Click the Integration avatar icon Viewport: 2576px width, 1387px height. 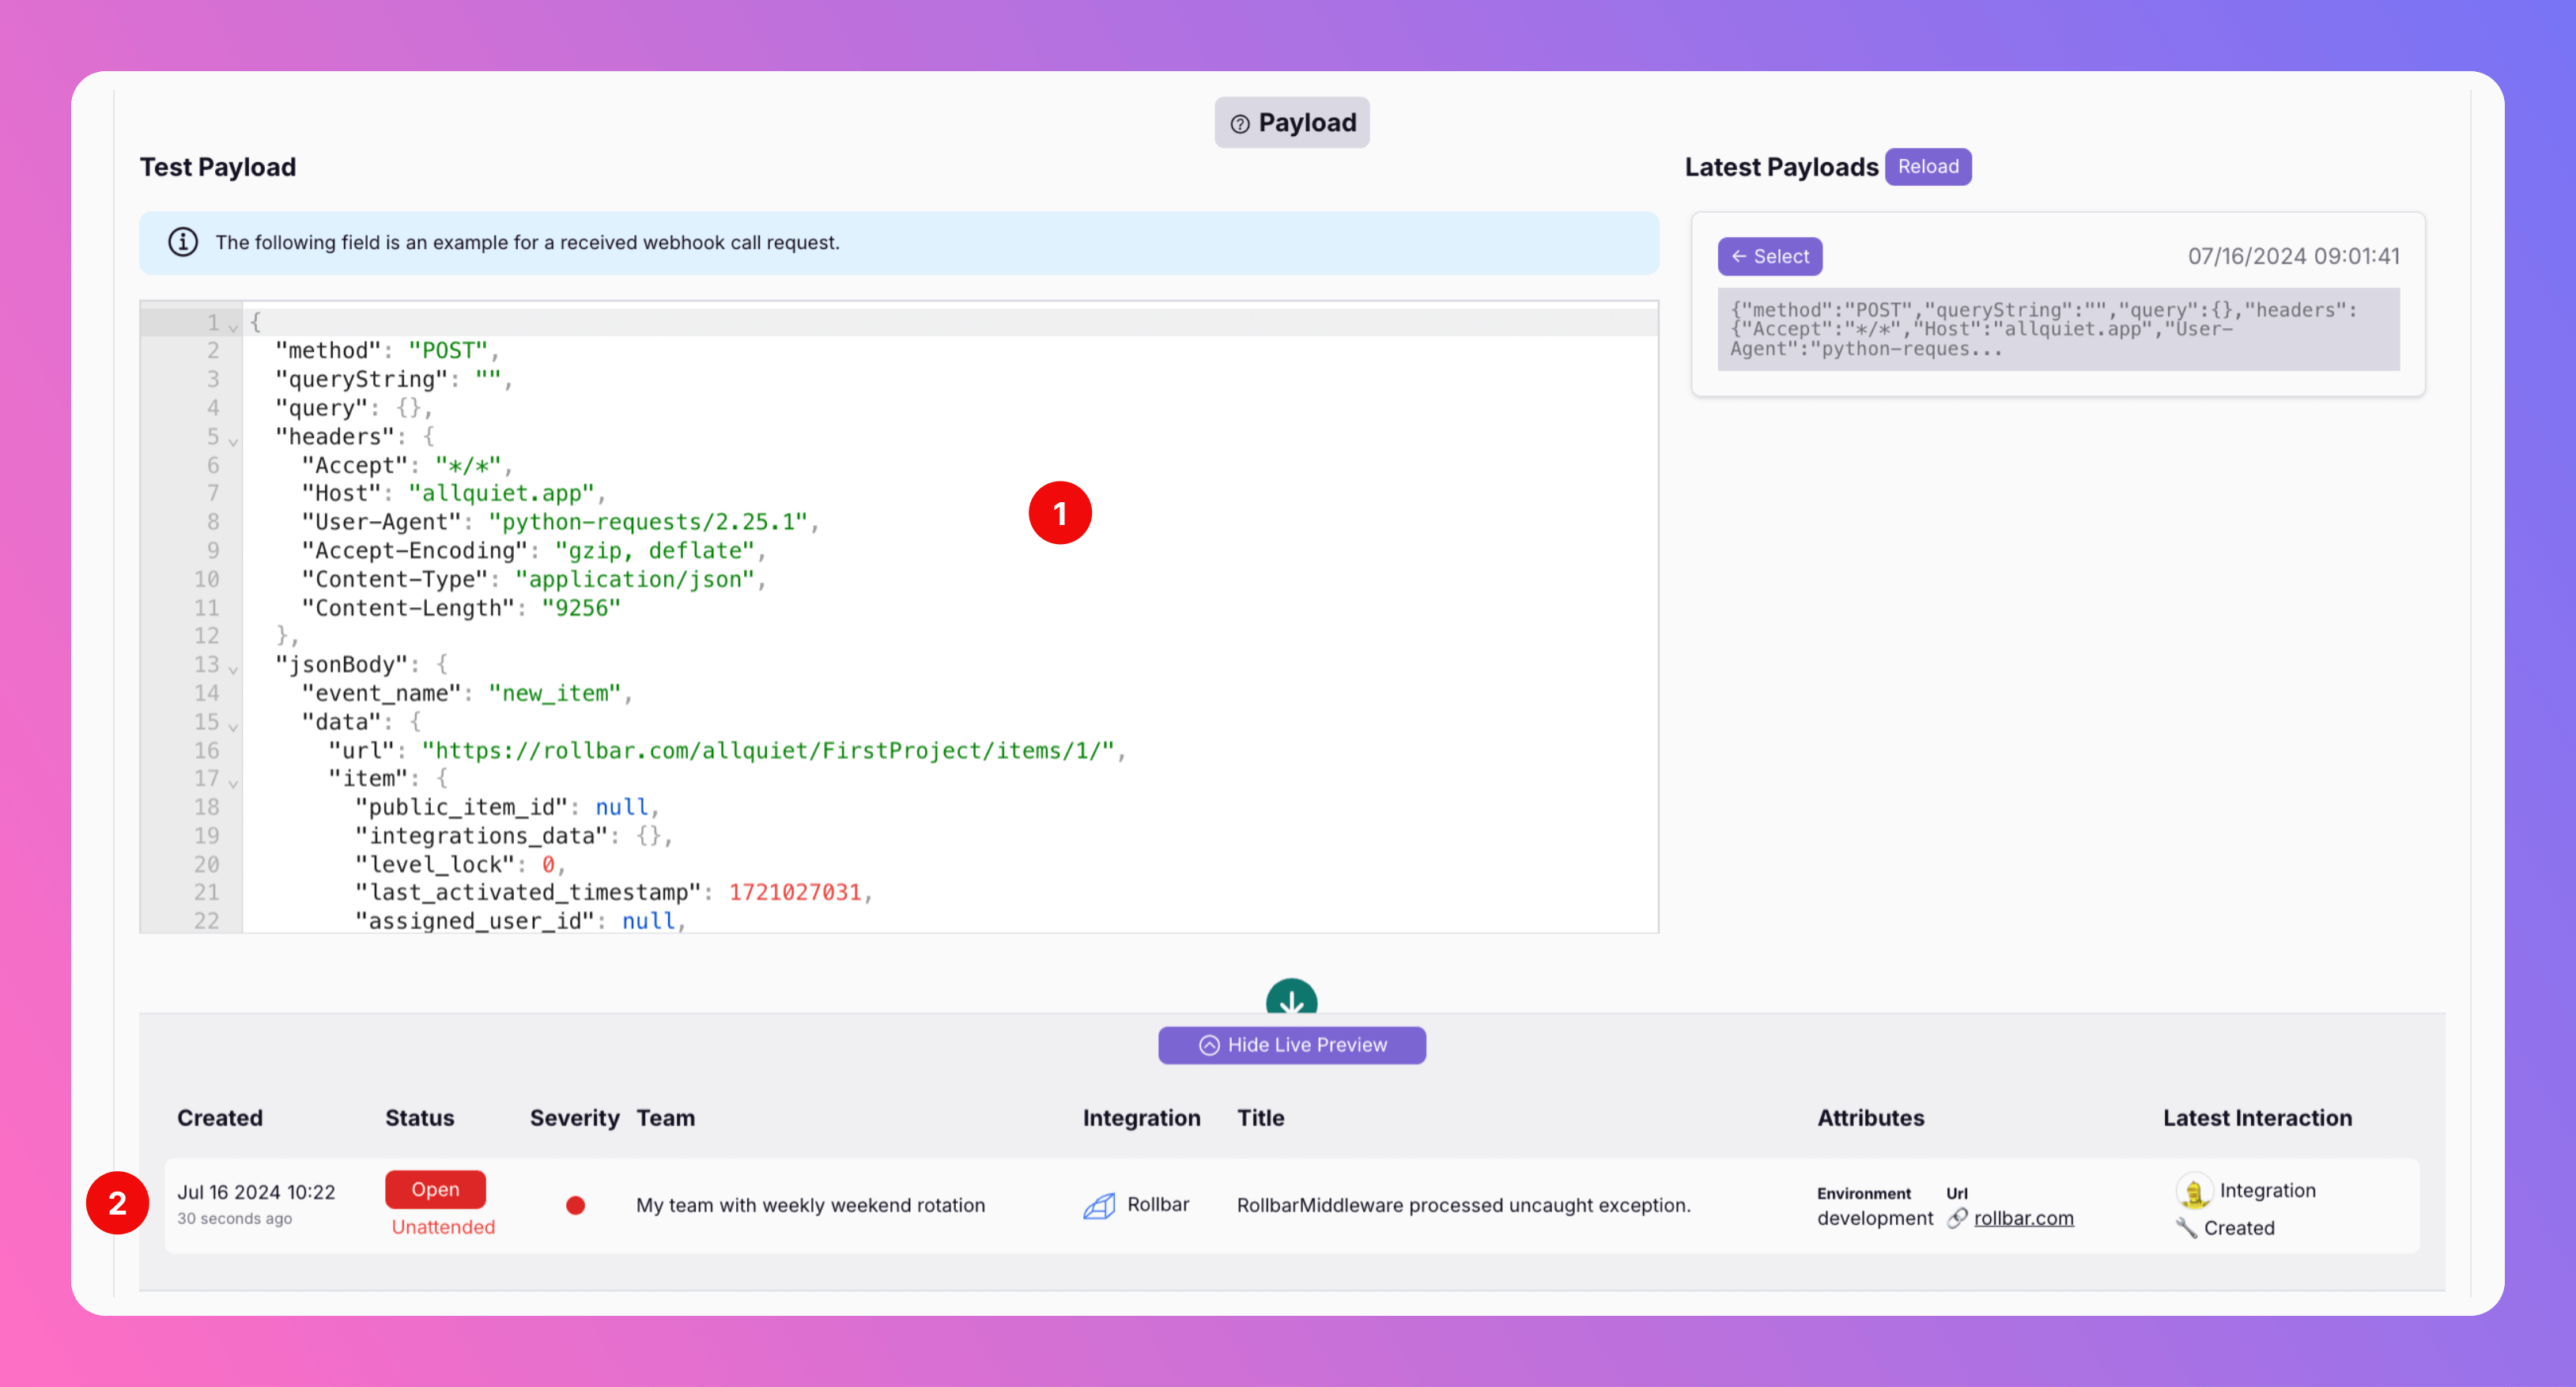pyautogui.click(x=2193, y=1191)
